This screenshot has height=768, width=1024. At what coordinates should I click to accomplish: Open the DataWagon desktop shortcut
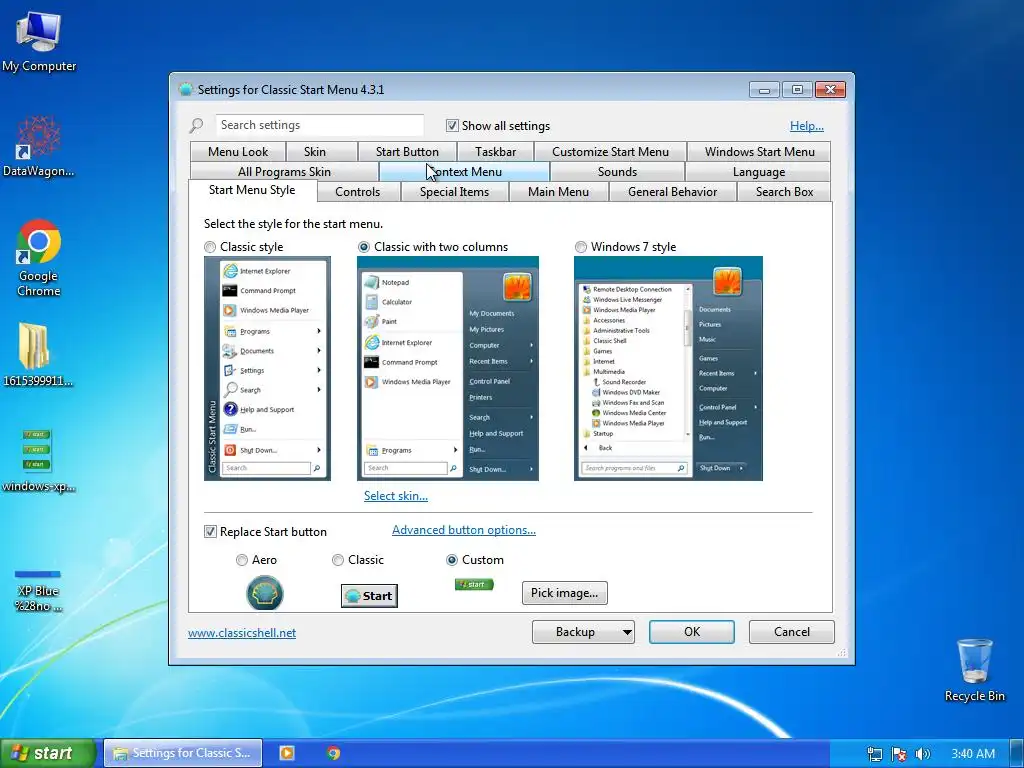(39, 146)
